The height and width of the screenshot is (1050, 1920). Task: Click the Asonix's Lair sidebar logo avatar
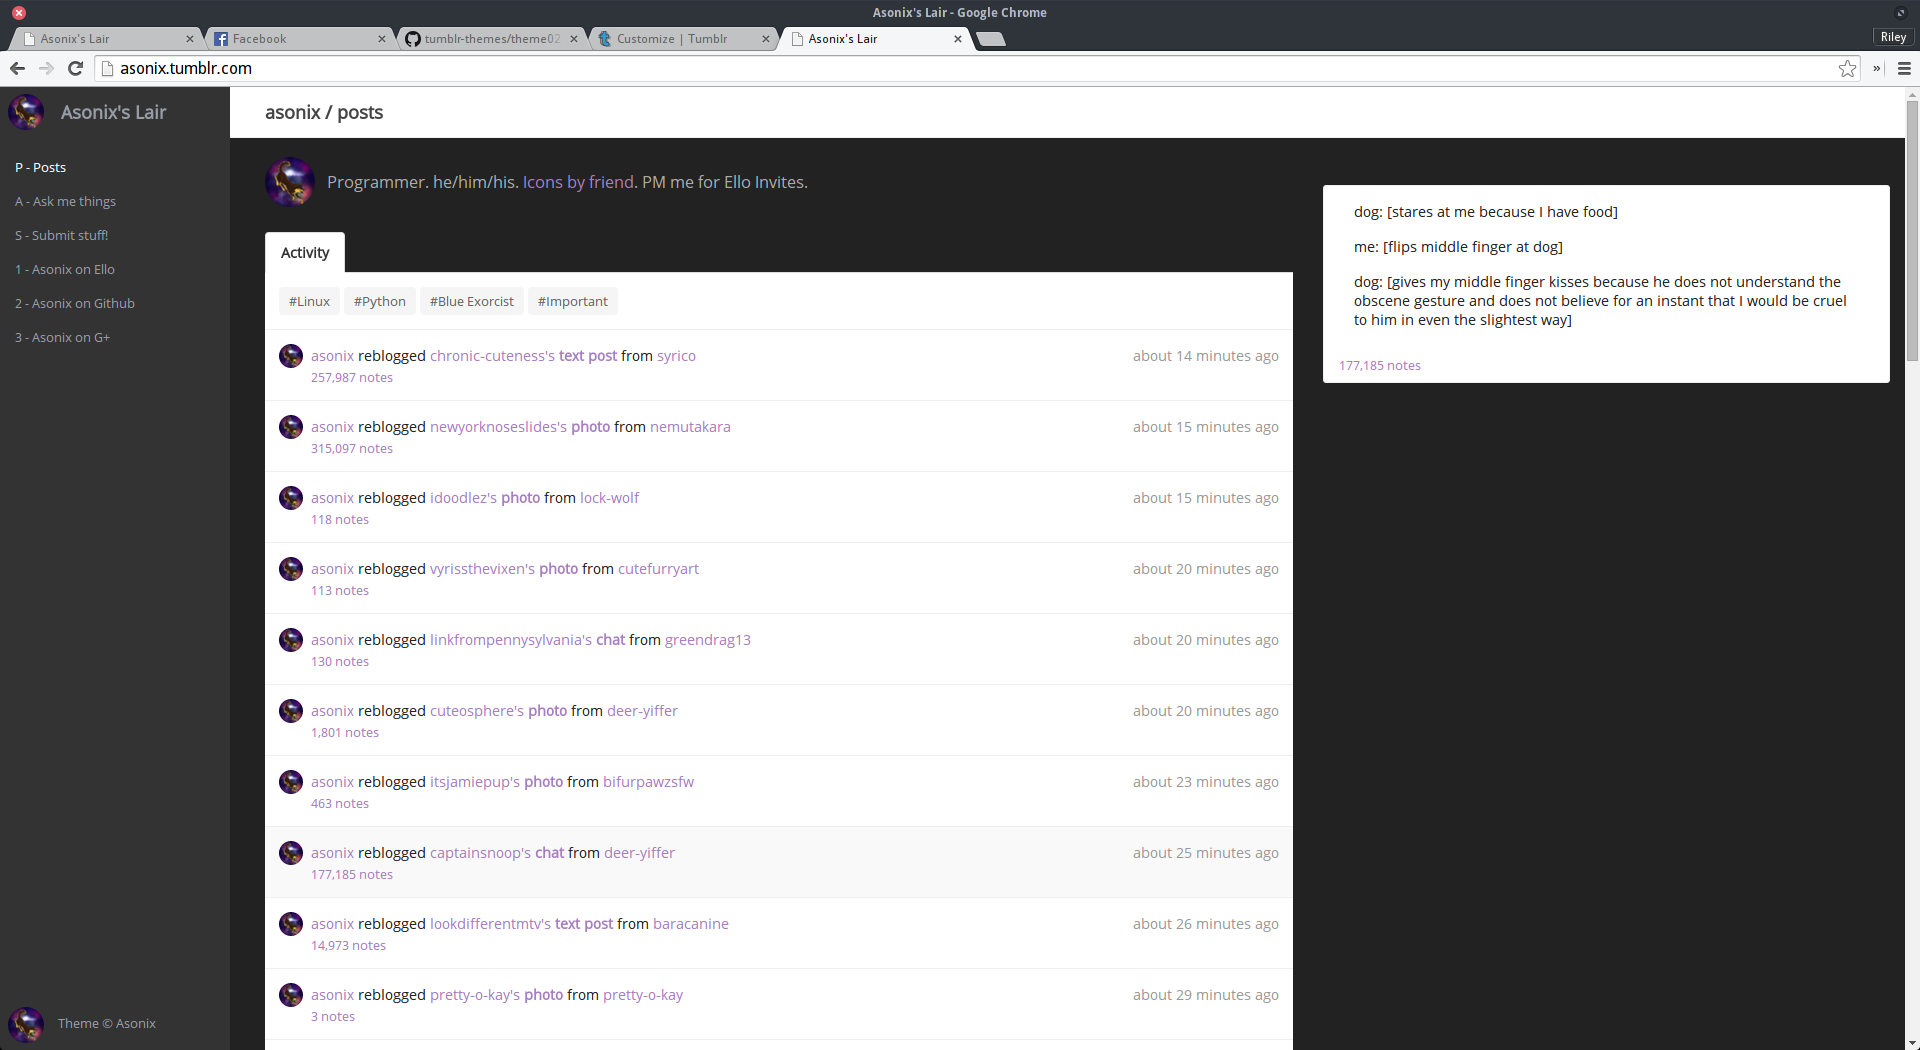click(26, 112)
